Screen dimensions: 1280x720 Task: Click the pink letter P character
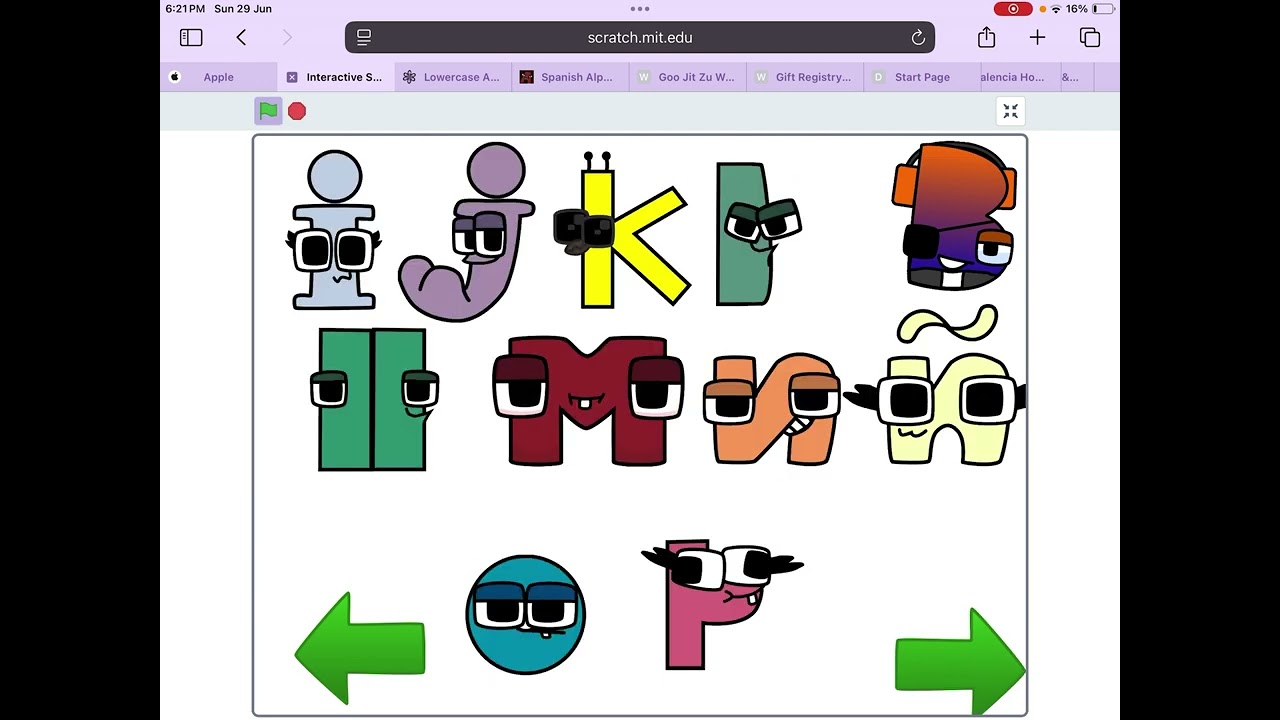(x=720, y=604)
